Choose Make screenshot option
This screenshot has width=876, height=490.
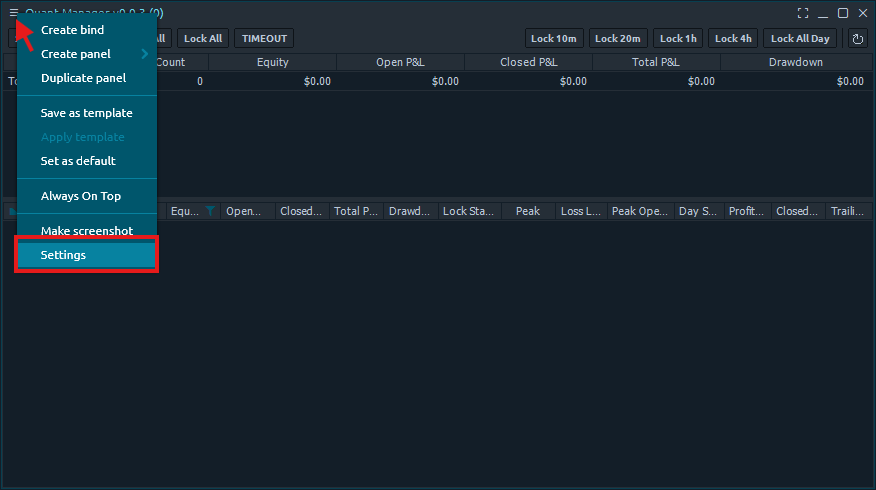pyautogui.click(x=87, y=231)
